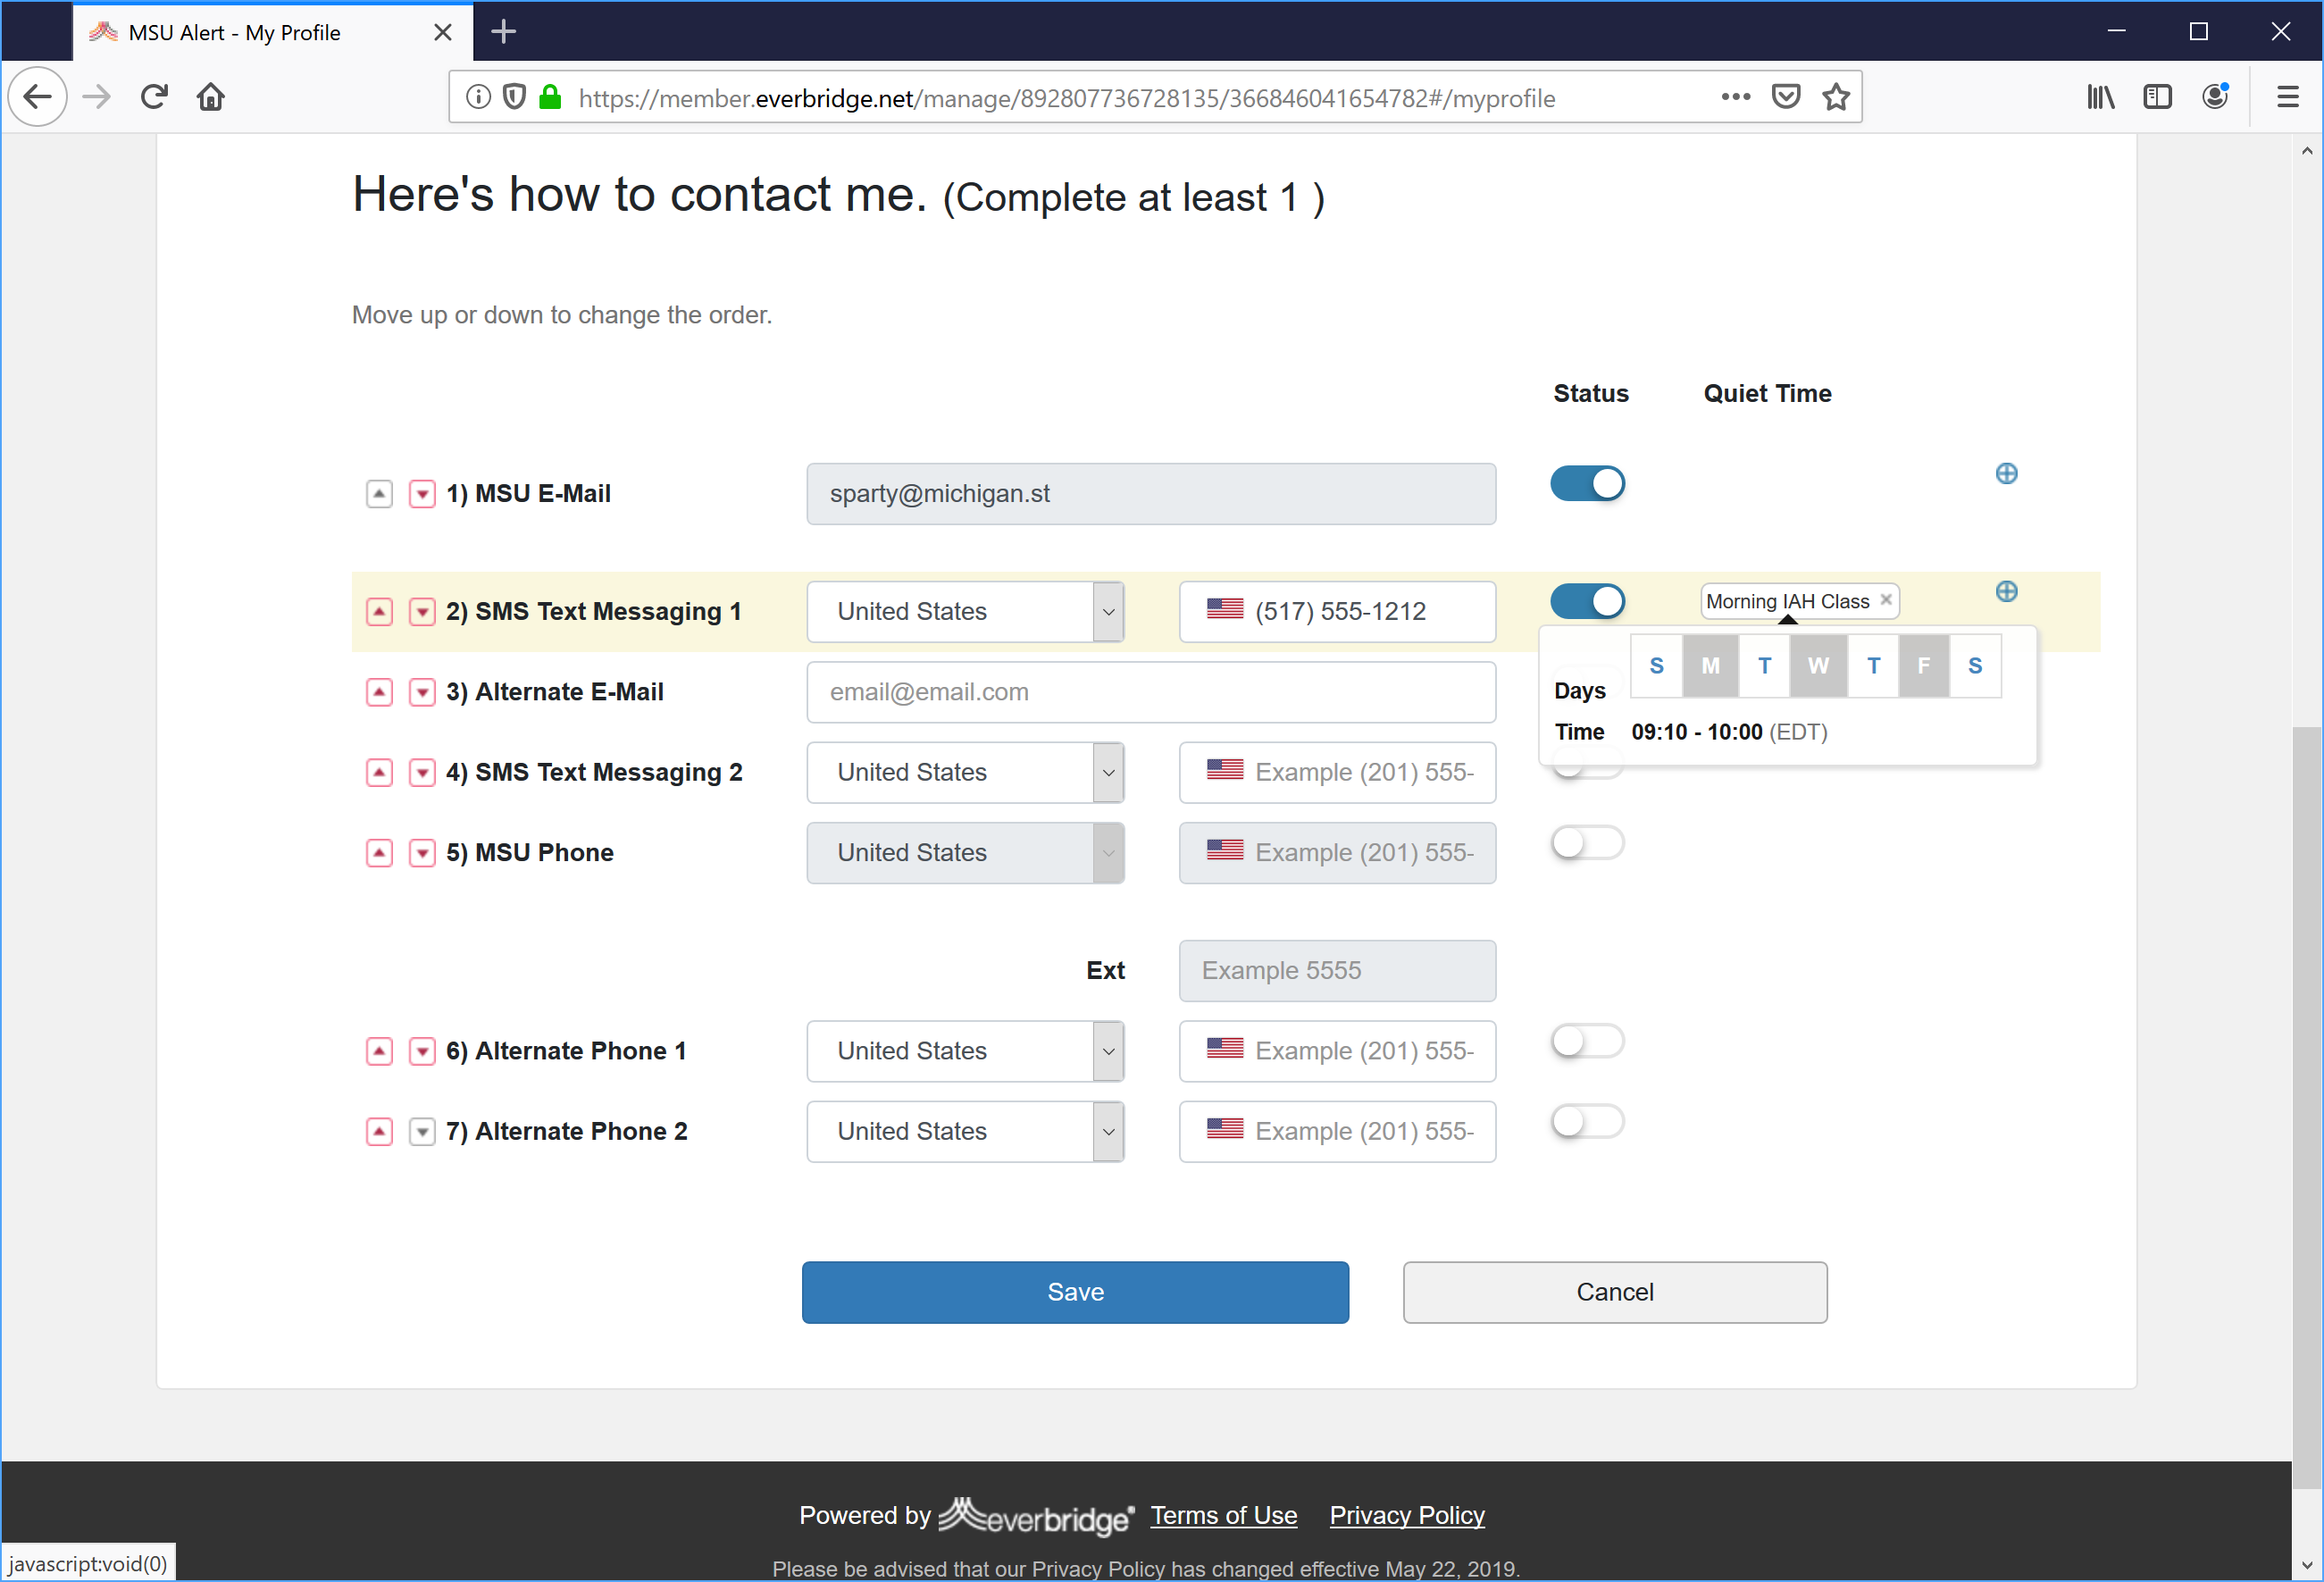
Task: Click the Cancel button
Action: 1615,1293
